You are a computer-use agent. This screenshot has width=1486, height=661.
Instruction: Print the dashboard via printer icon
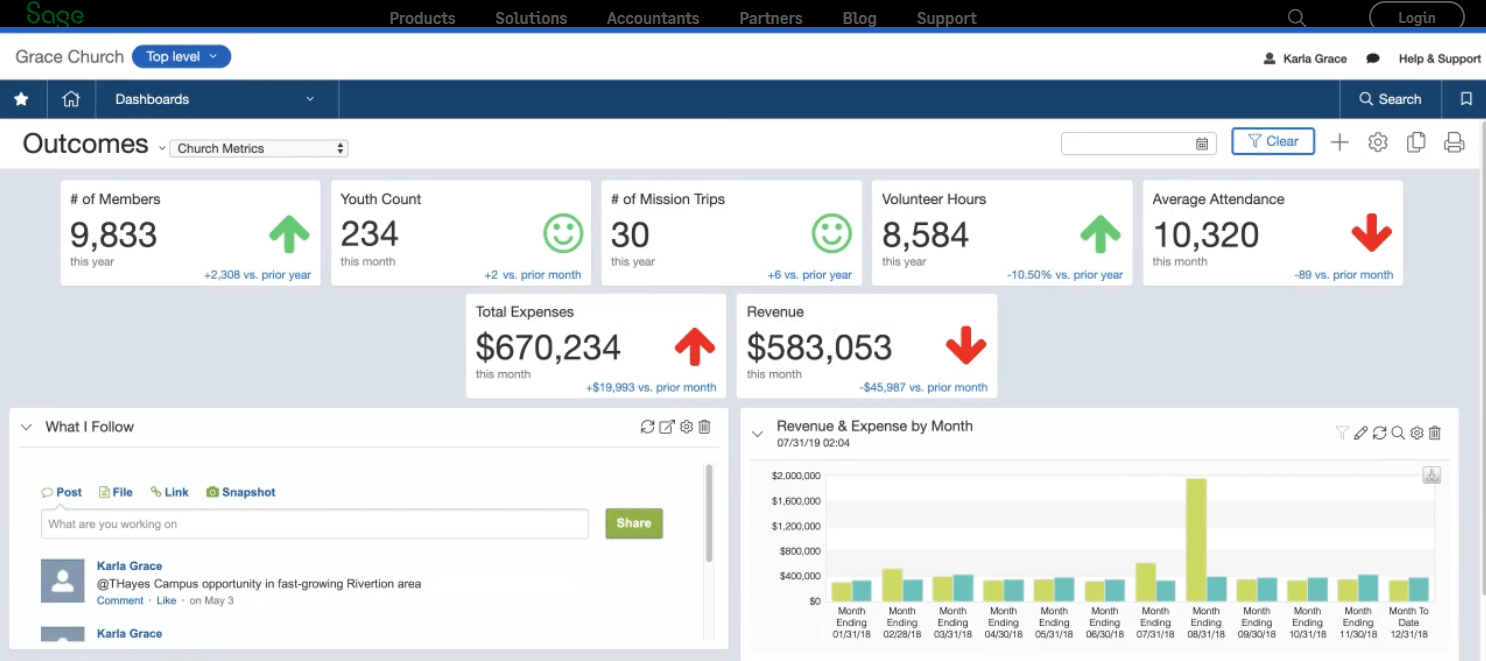click(x=1454, y=142)
